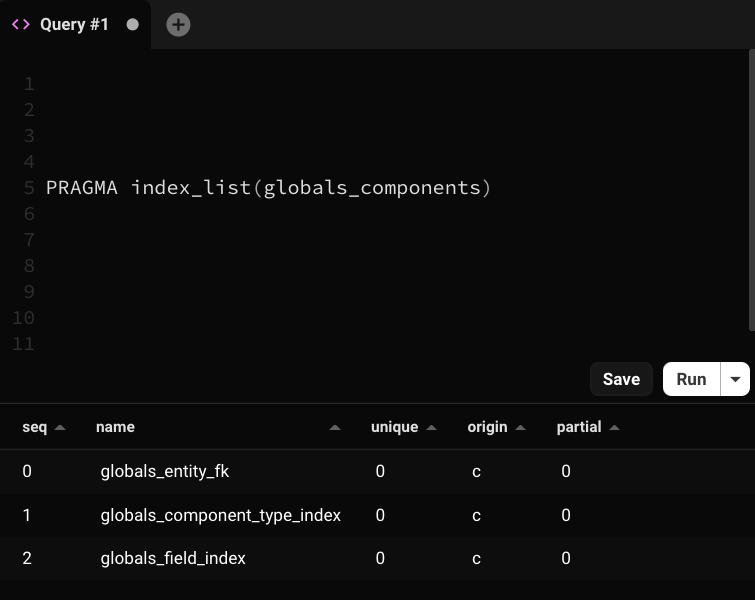Click unique value in globals_field_index row

380,558
